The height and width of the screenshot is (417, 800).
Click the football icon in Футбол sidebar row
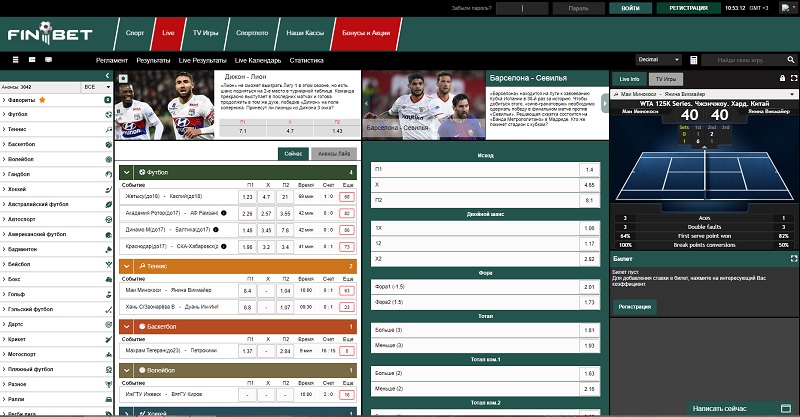pos(108,114)
